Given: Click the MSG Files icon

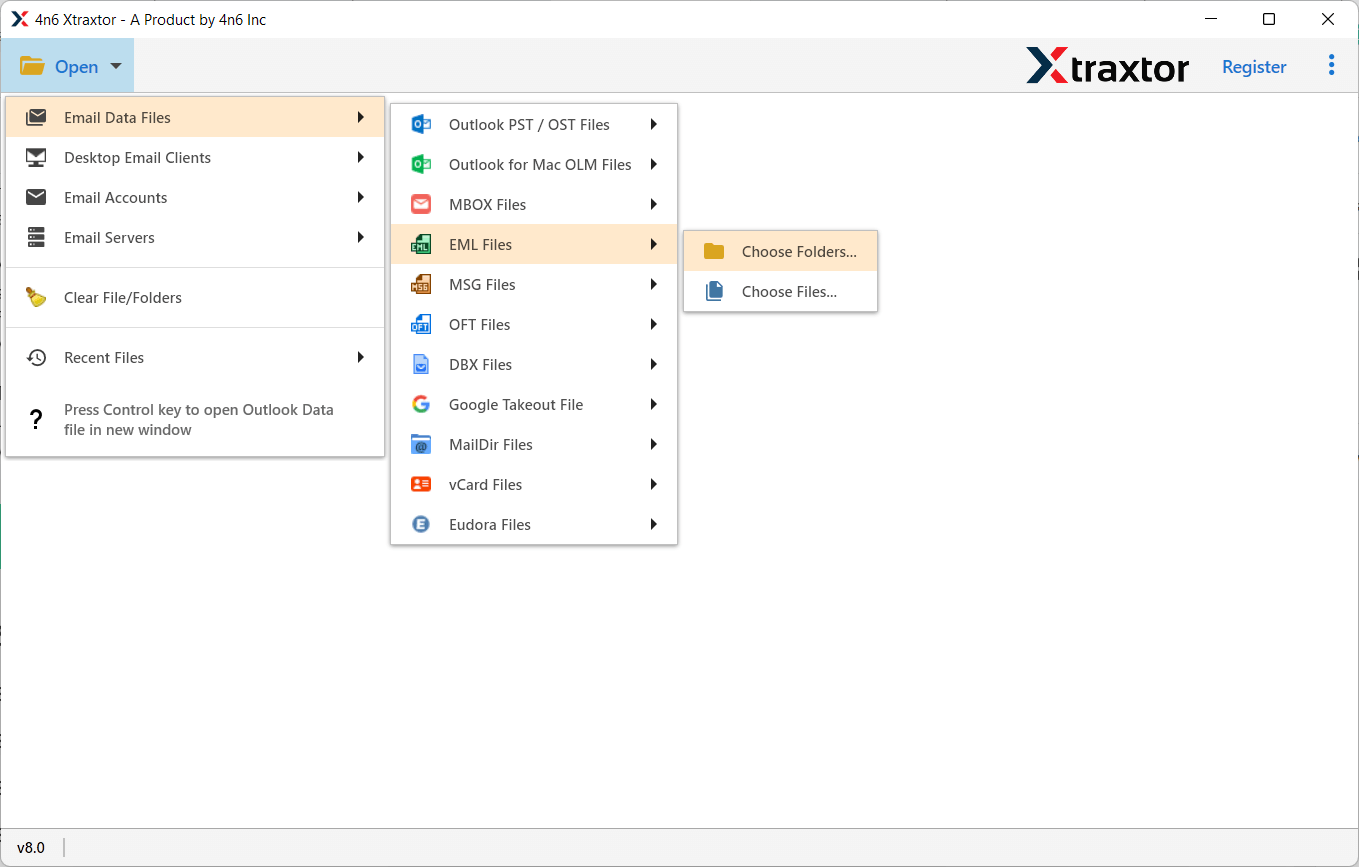Looking at the screenshot, I should tap(421, 284).
